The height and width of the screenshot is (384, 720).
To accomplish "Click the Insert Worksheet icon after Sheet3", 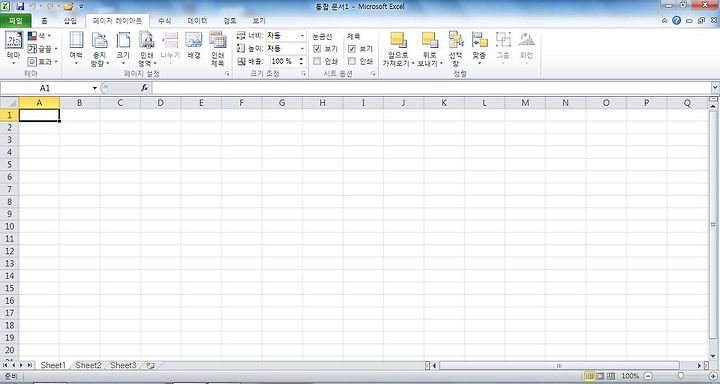I will pos(150,366).
